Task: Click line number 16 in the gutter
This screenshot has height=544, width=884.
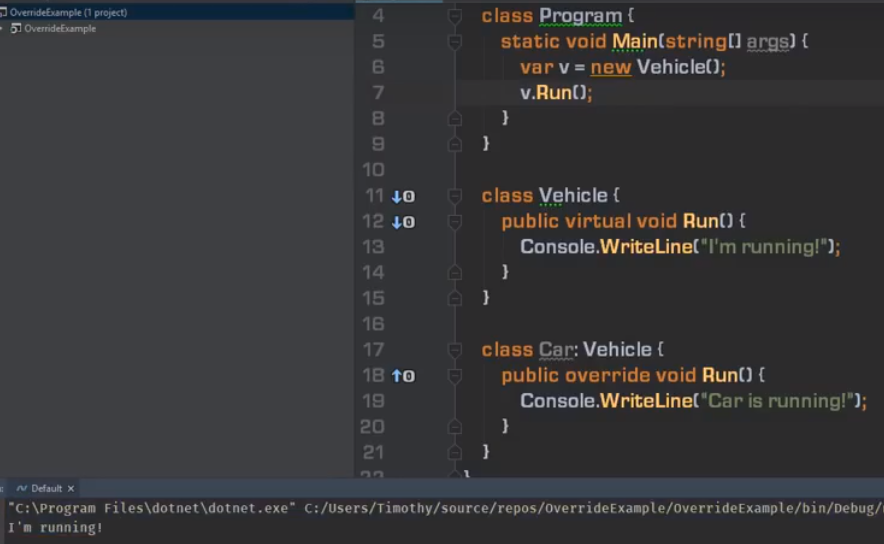Action: click(x=373, y=324)
